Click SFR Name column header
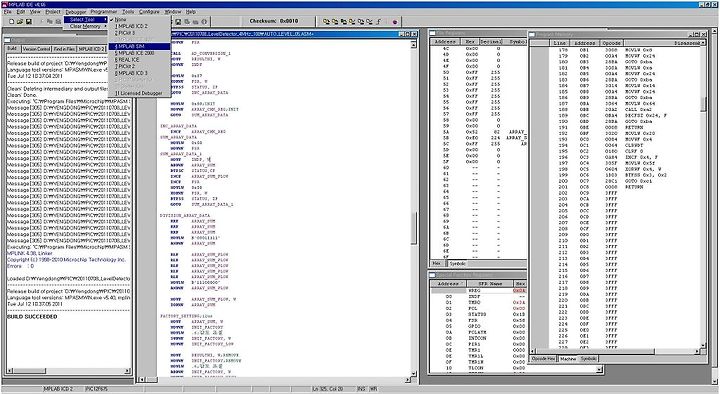Image resolution: width=720 pixels, height=394 pixels. point(490,284)
